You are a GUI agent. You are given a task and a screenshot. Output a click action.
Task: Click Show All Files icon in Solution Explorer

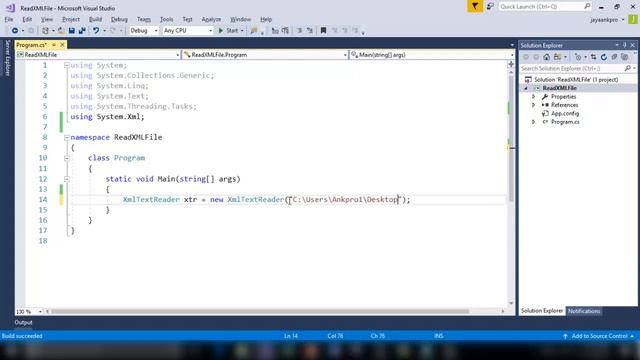pyautogui.click(x=624, y=57)
